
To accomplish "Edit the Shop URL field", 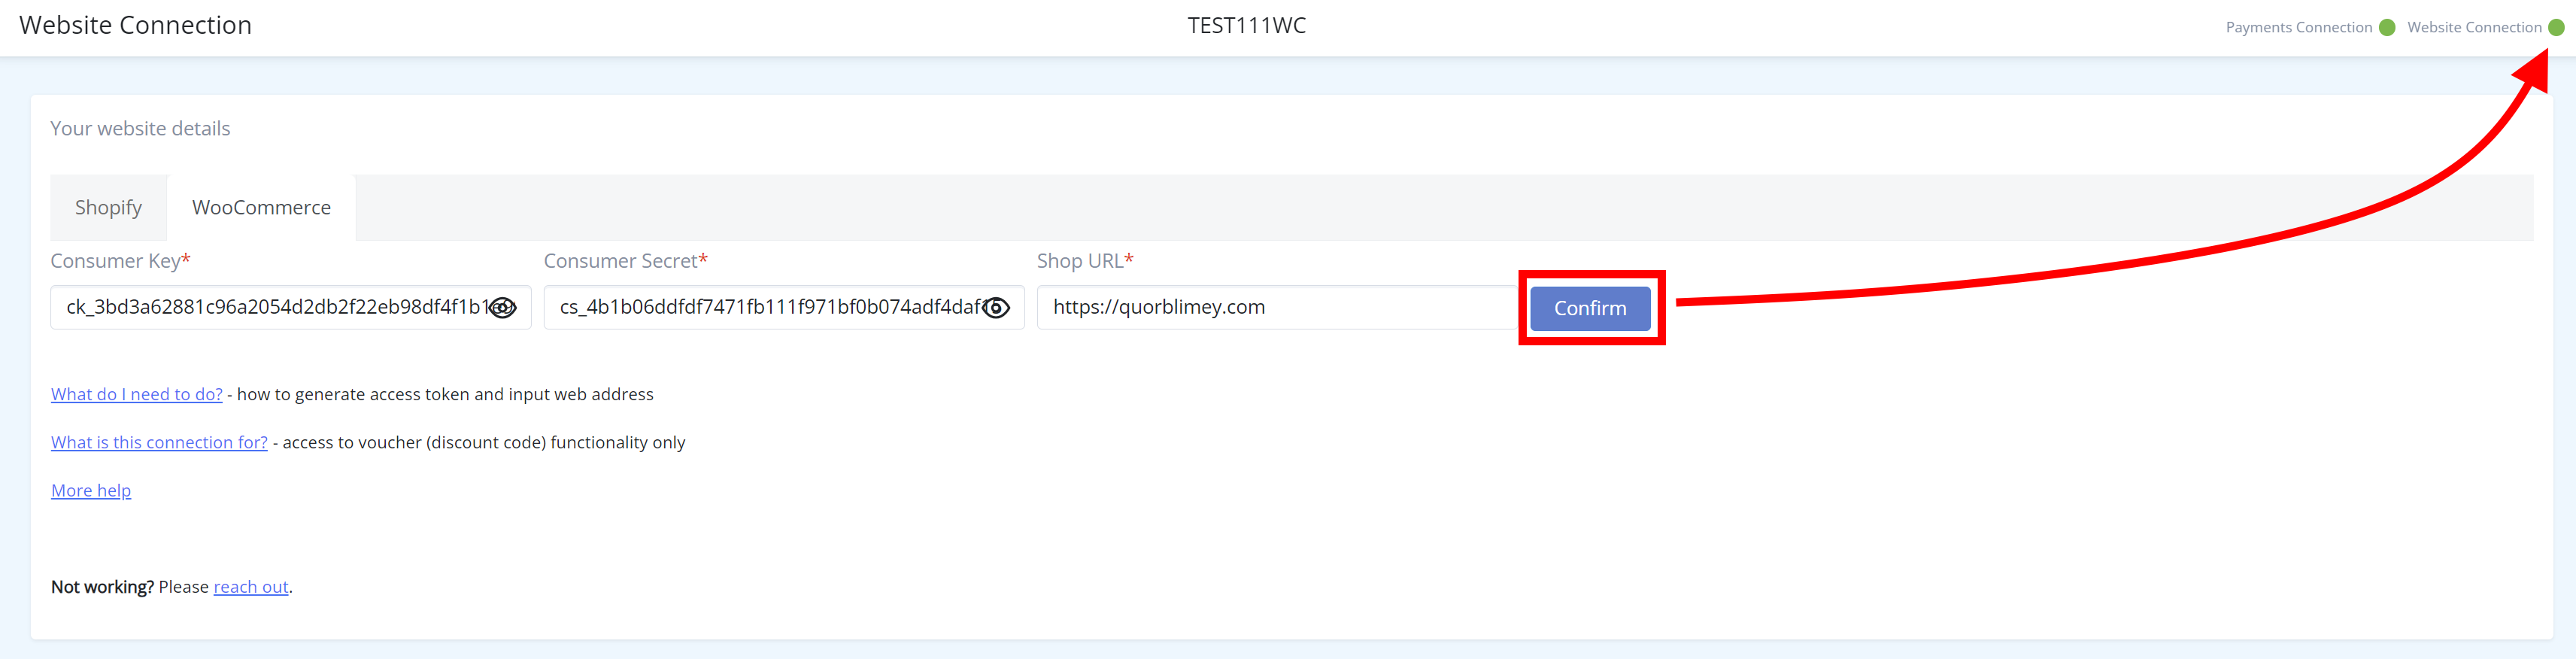I will click(x=1277, y=307).
